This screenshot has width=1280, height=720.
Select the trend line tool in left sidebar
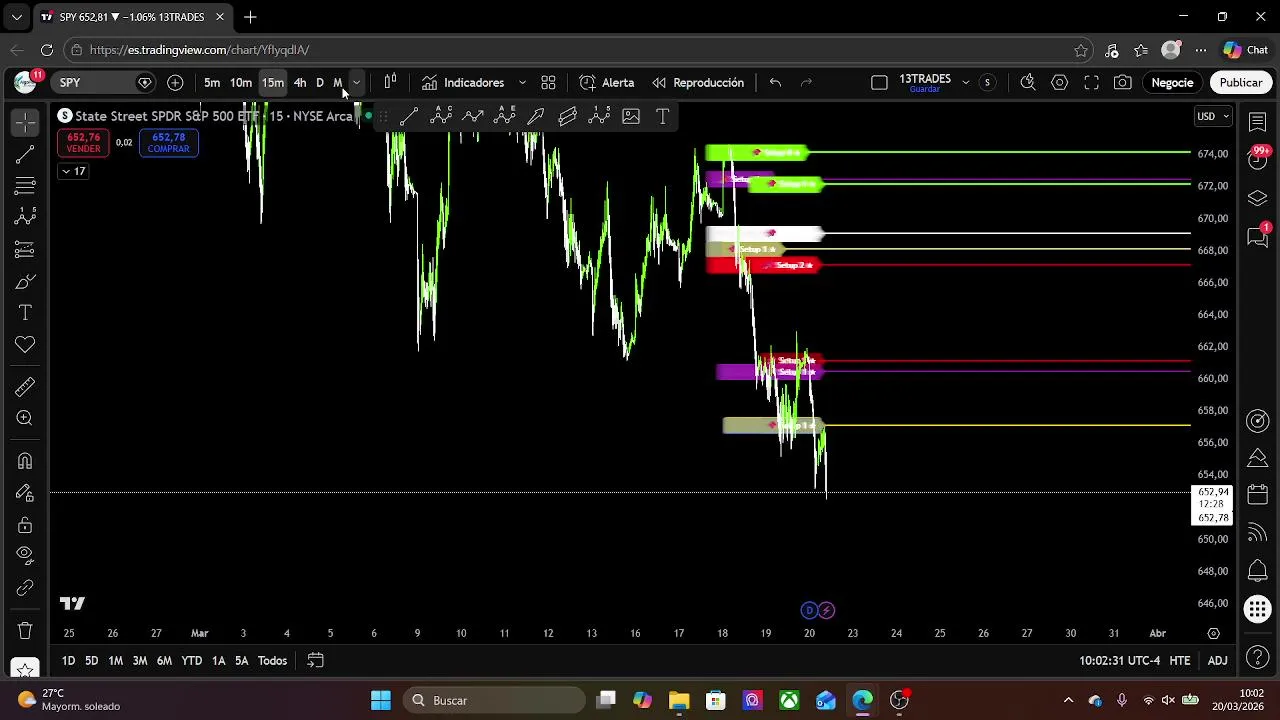(x=25, y=154)
